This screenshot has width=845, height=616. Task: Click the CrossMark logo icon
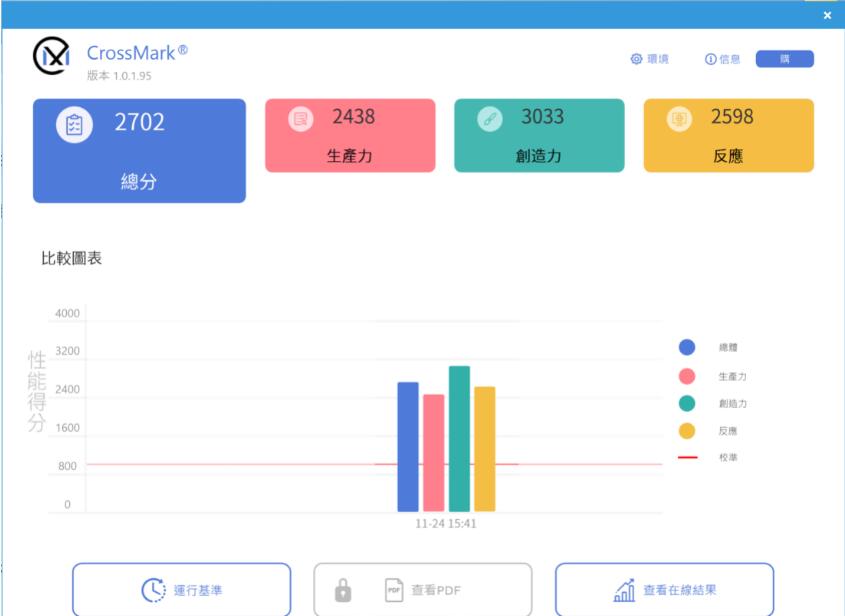pyautogui.click(x=52, y=57)
